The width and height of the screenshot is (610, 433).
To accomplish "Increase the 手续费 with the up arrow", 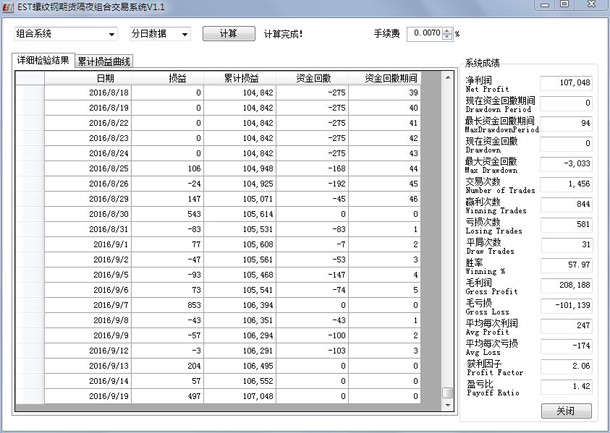I will pyautogui.click(x=447, y=31).
